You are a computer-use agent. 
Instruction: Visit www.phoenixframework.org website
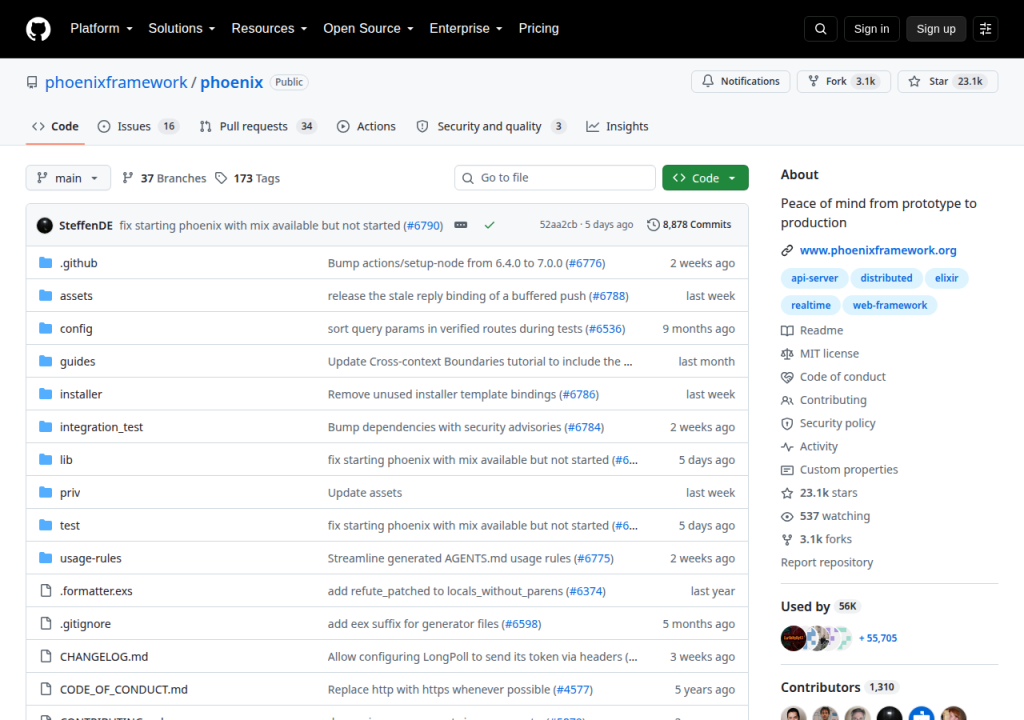point(878,250)
